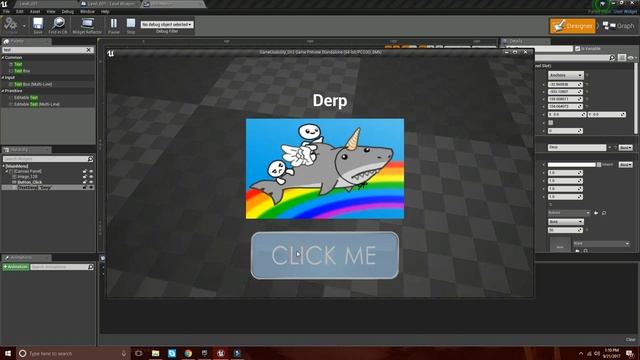The width and height of the screenshot is (640, 360).
Task: Switch to the Designer view
Action: 573,26
